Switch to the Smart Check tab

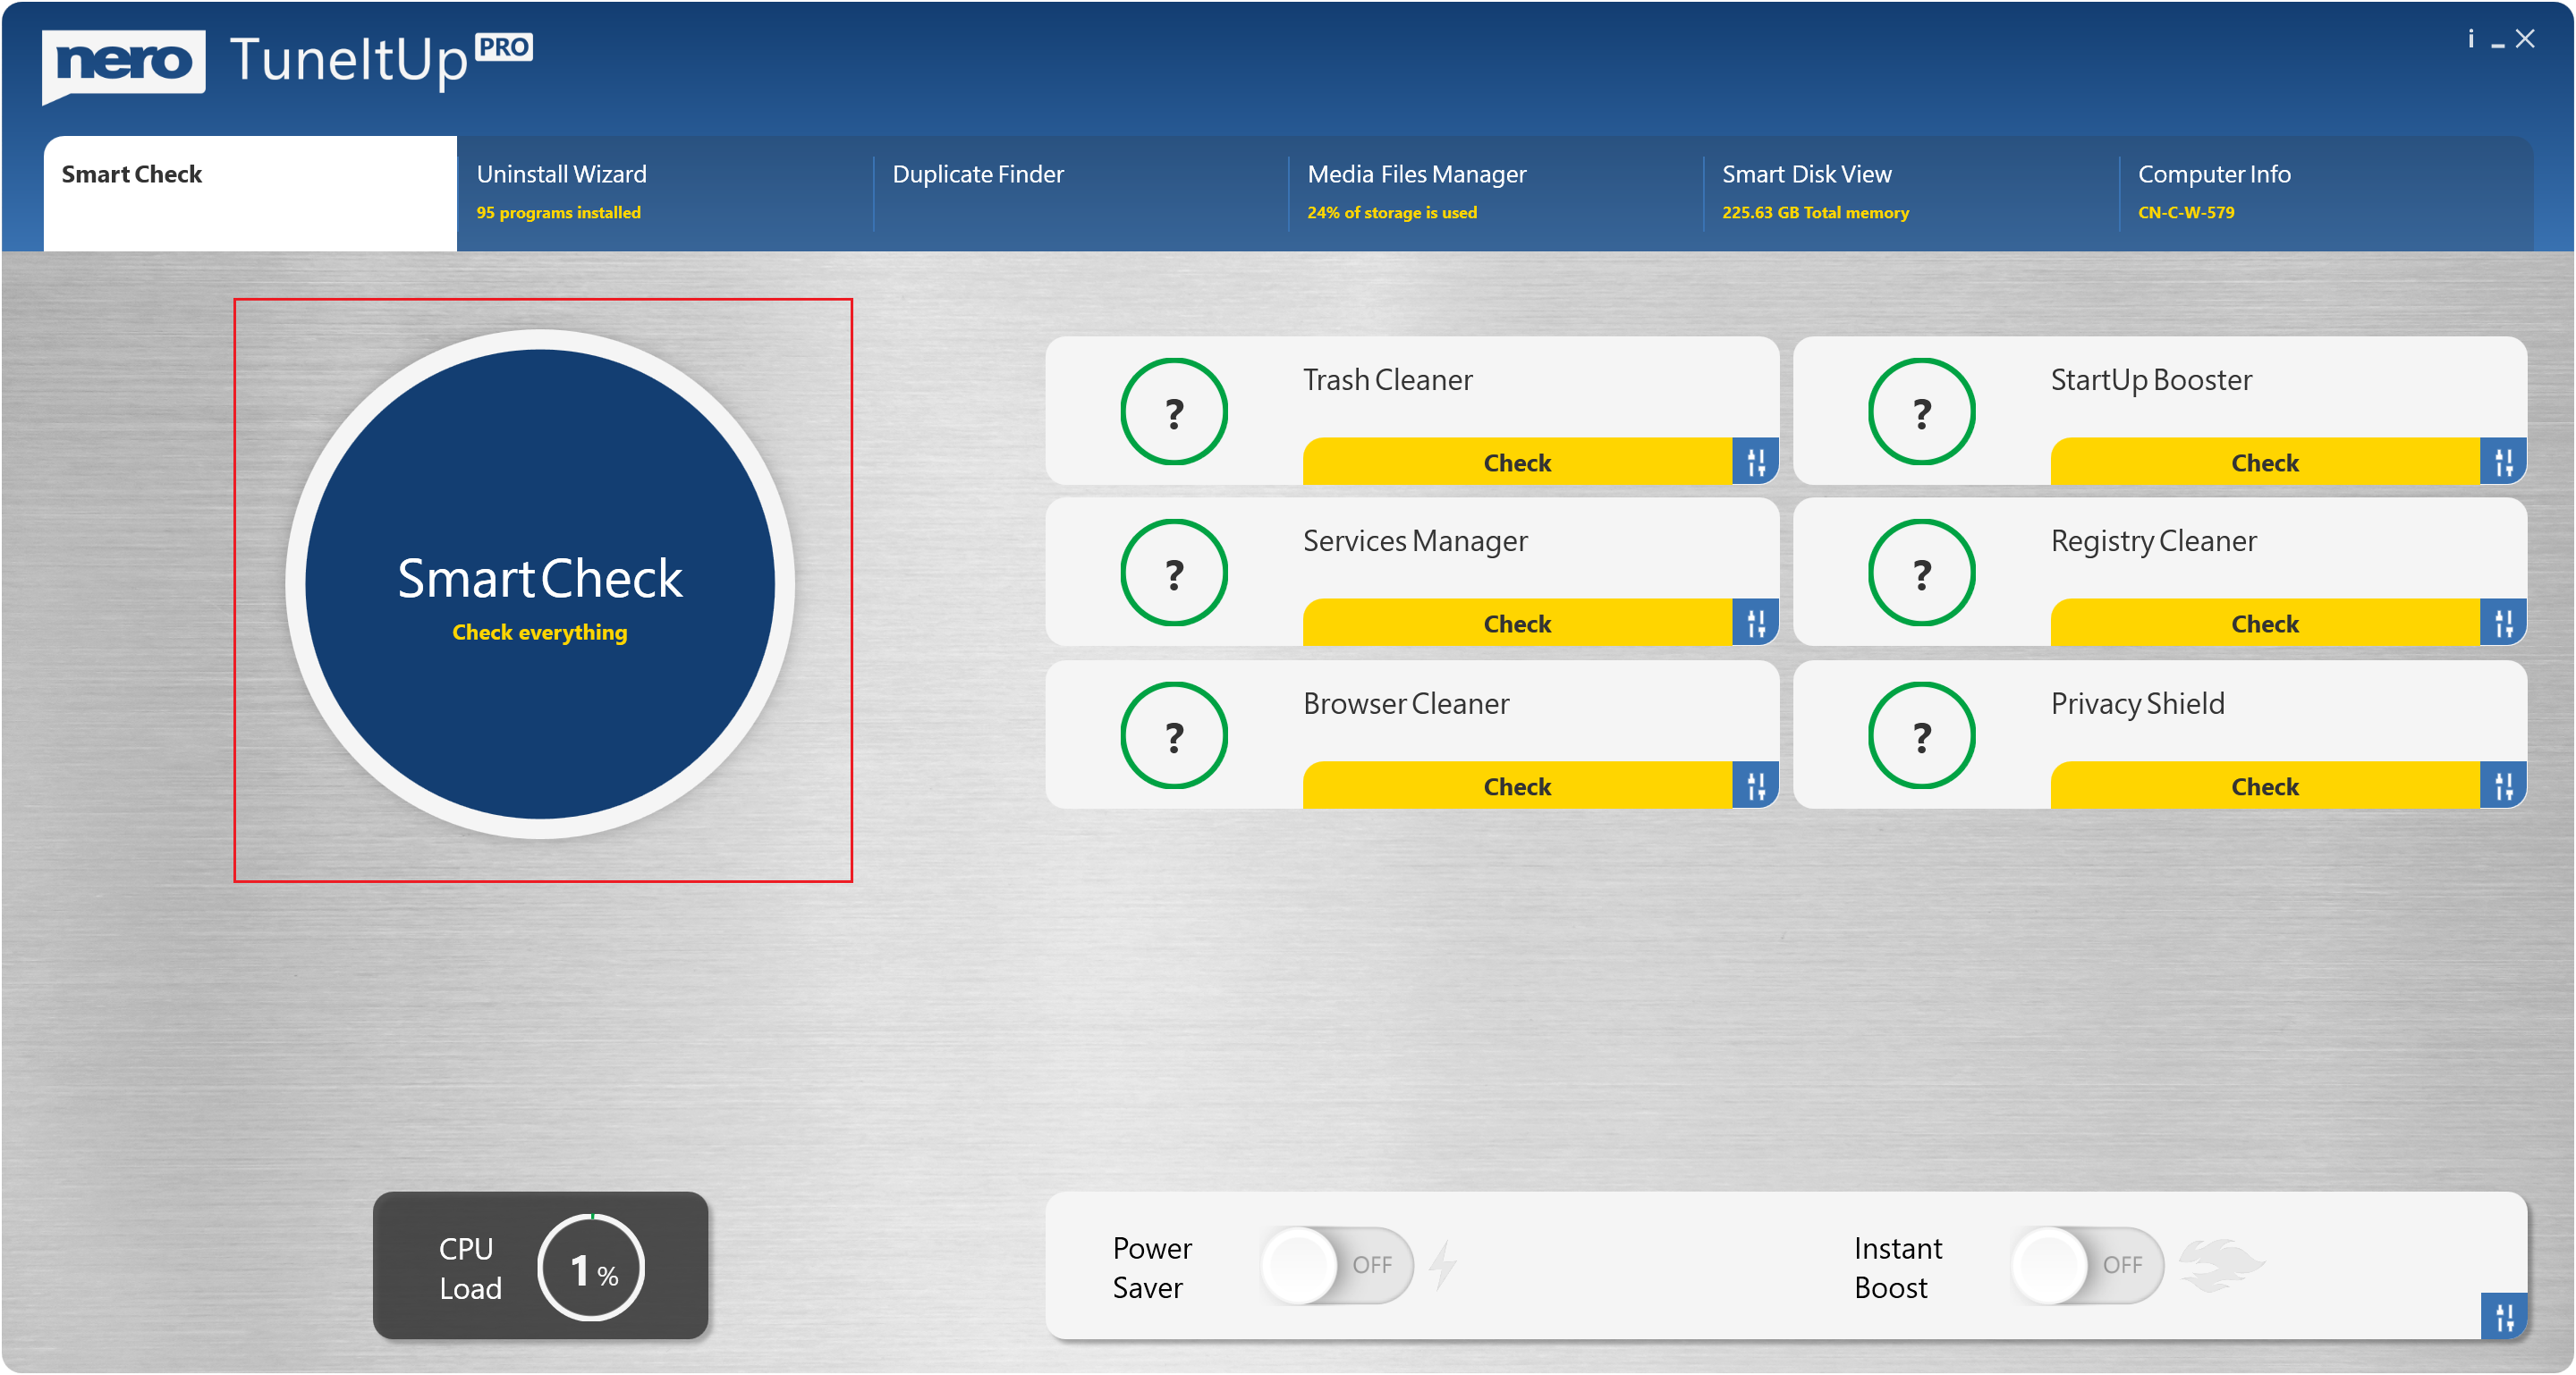click(250, 193)
